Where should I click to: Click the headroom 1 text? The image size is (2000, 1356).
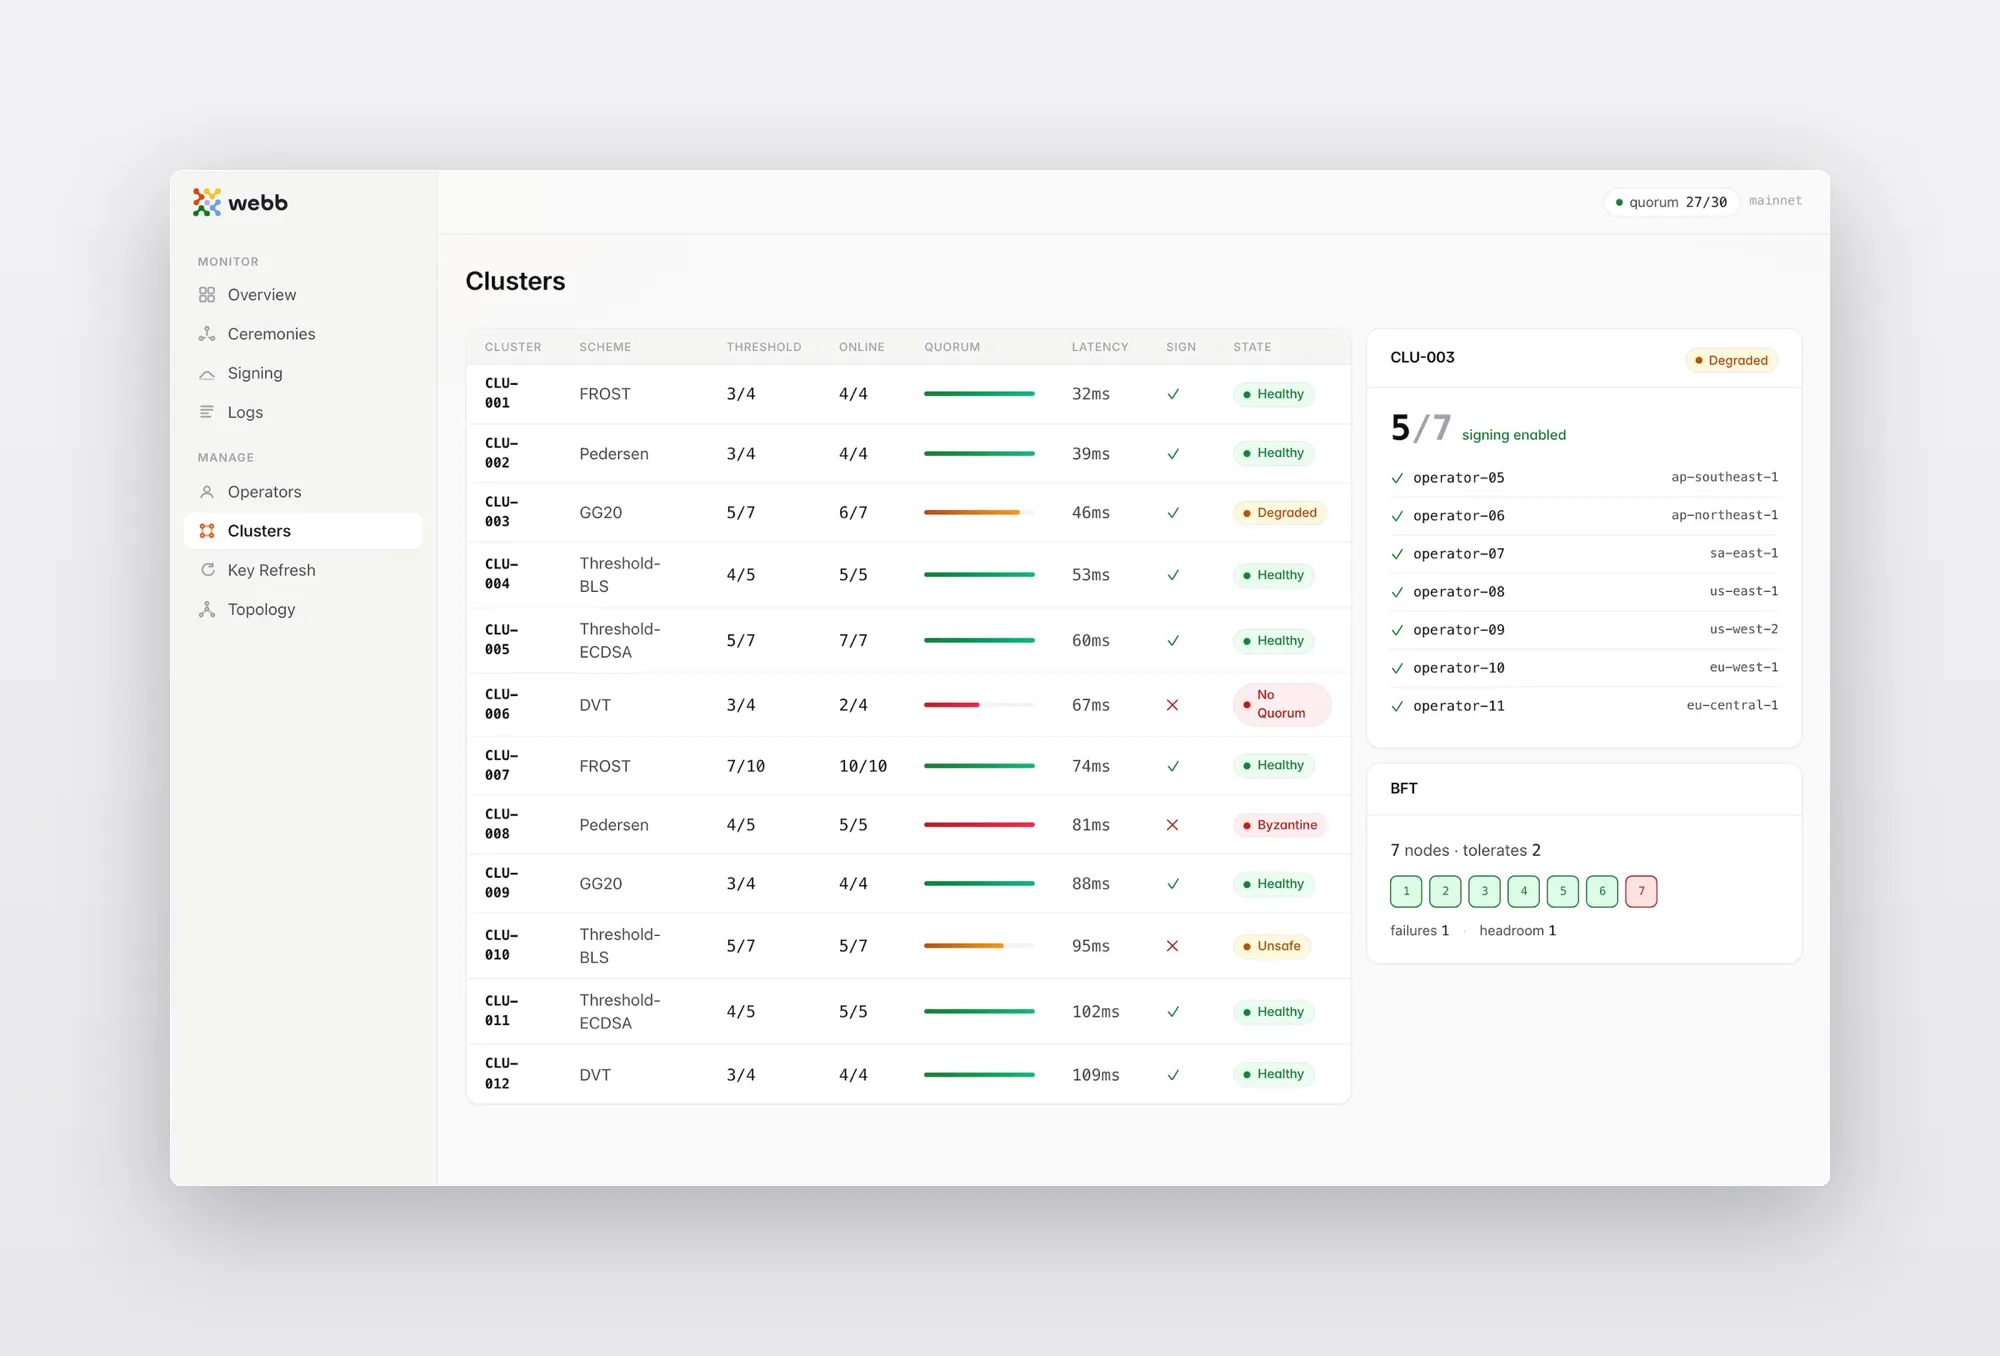click(x=1518, y=931)
